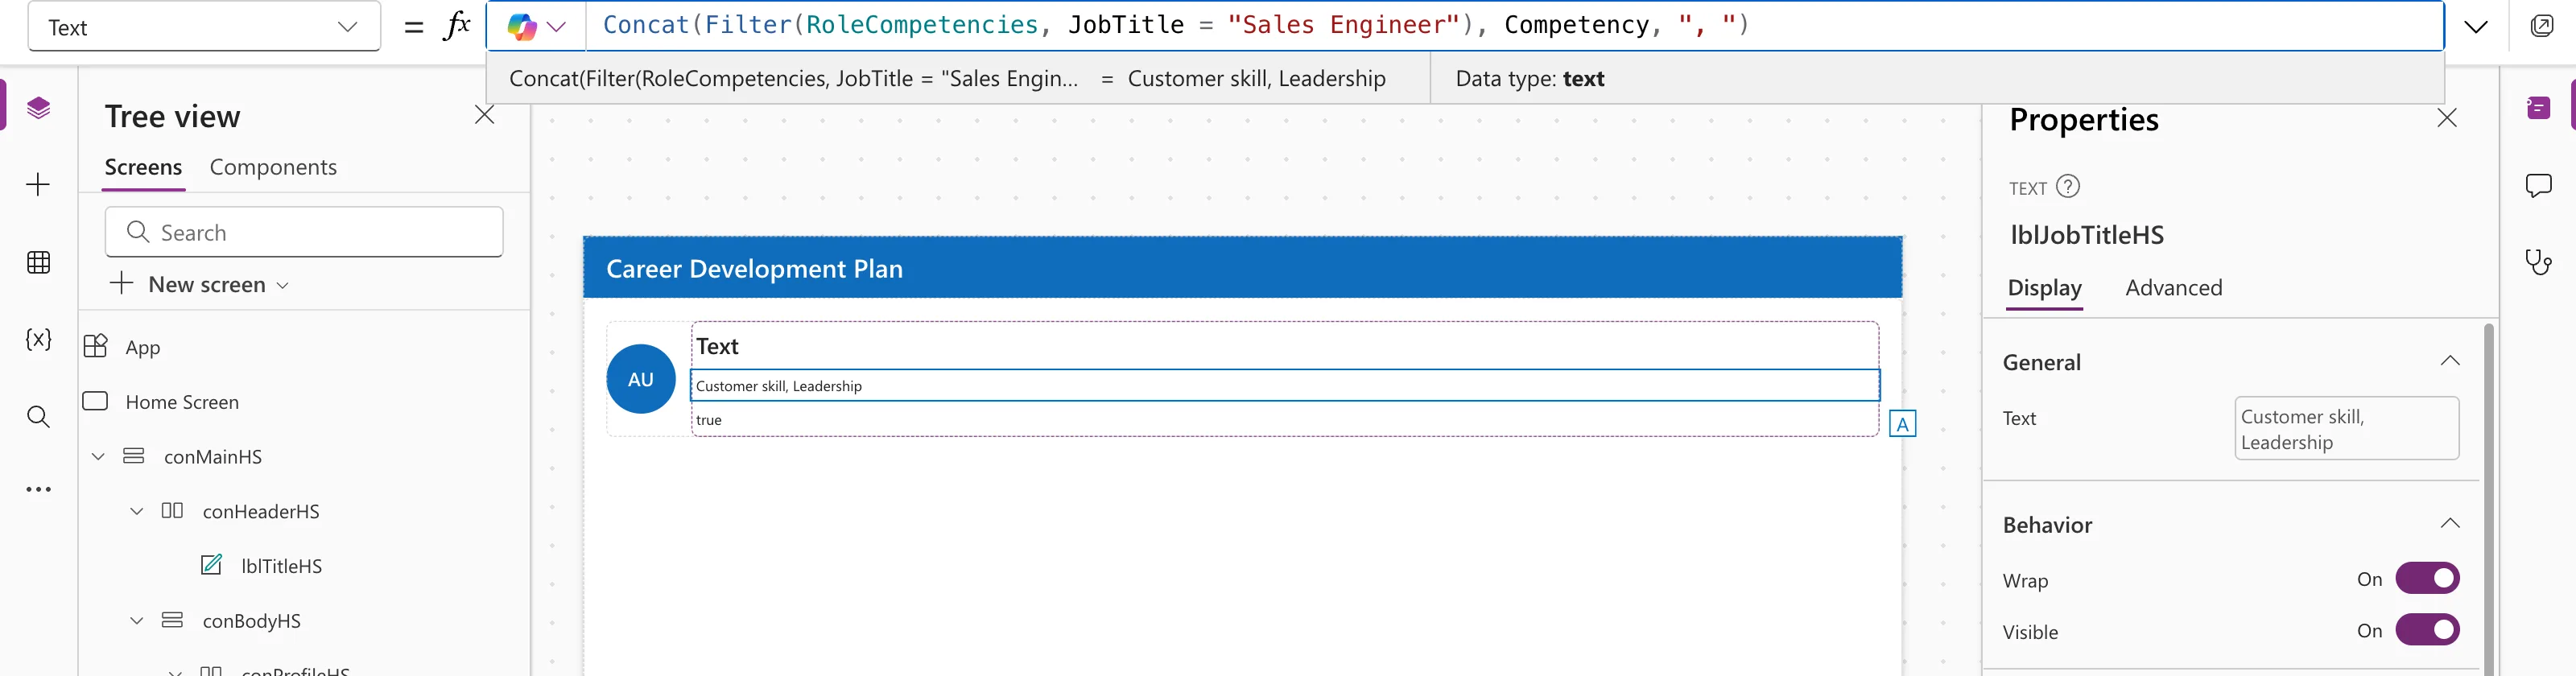
Task: Open the Copilot dropdown chevron
Action: (557, 27)
